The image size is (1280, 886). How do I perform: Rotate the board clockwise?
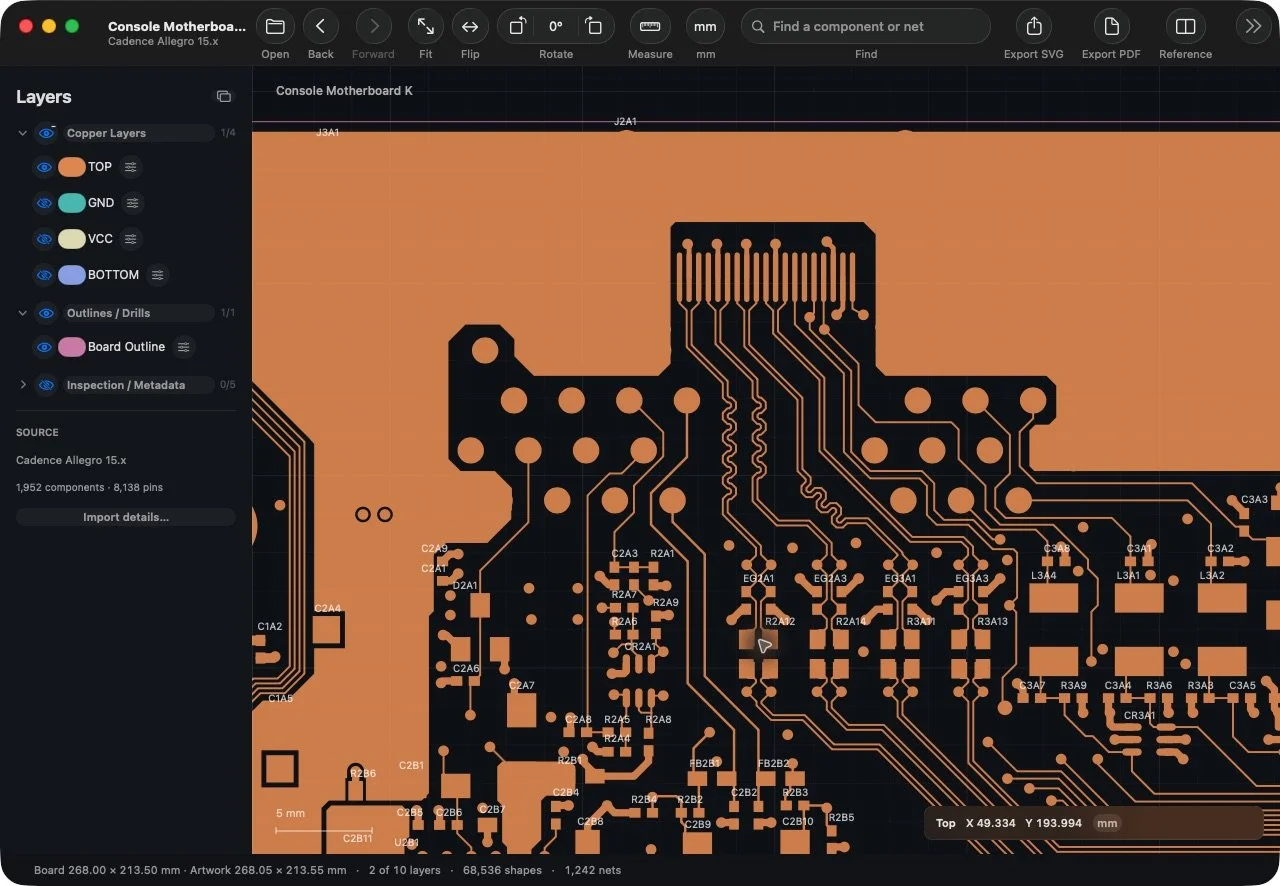pyautogui.click(x=594, y=27)
